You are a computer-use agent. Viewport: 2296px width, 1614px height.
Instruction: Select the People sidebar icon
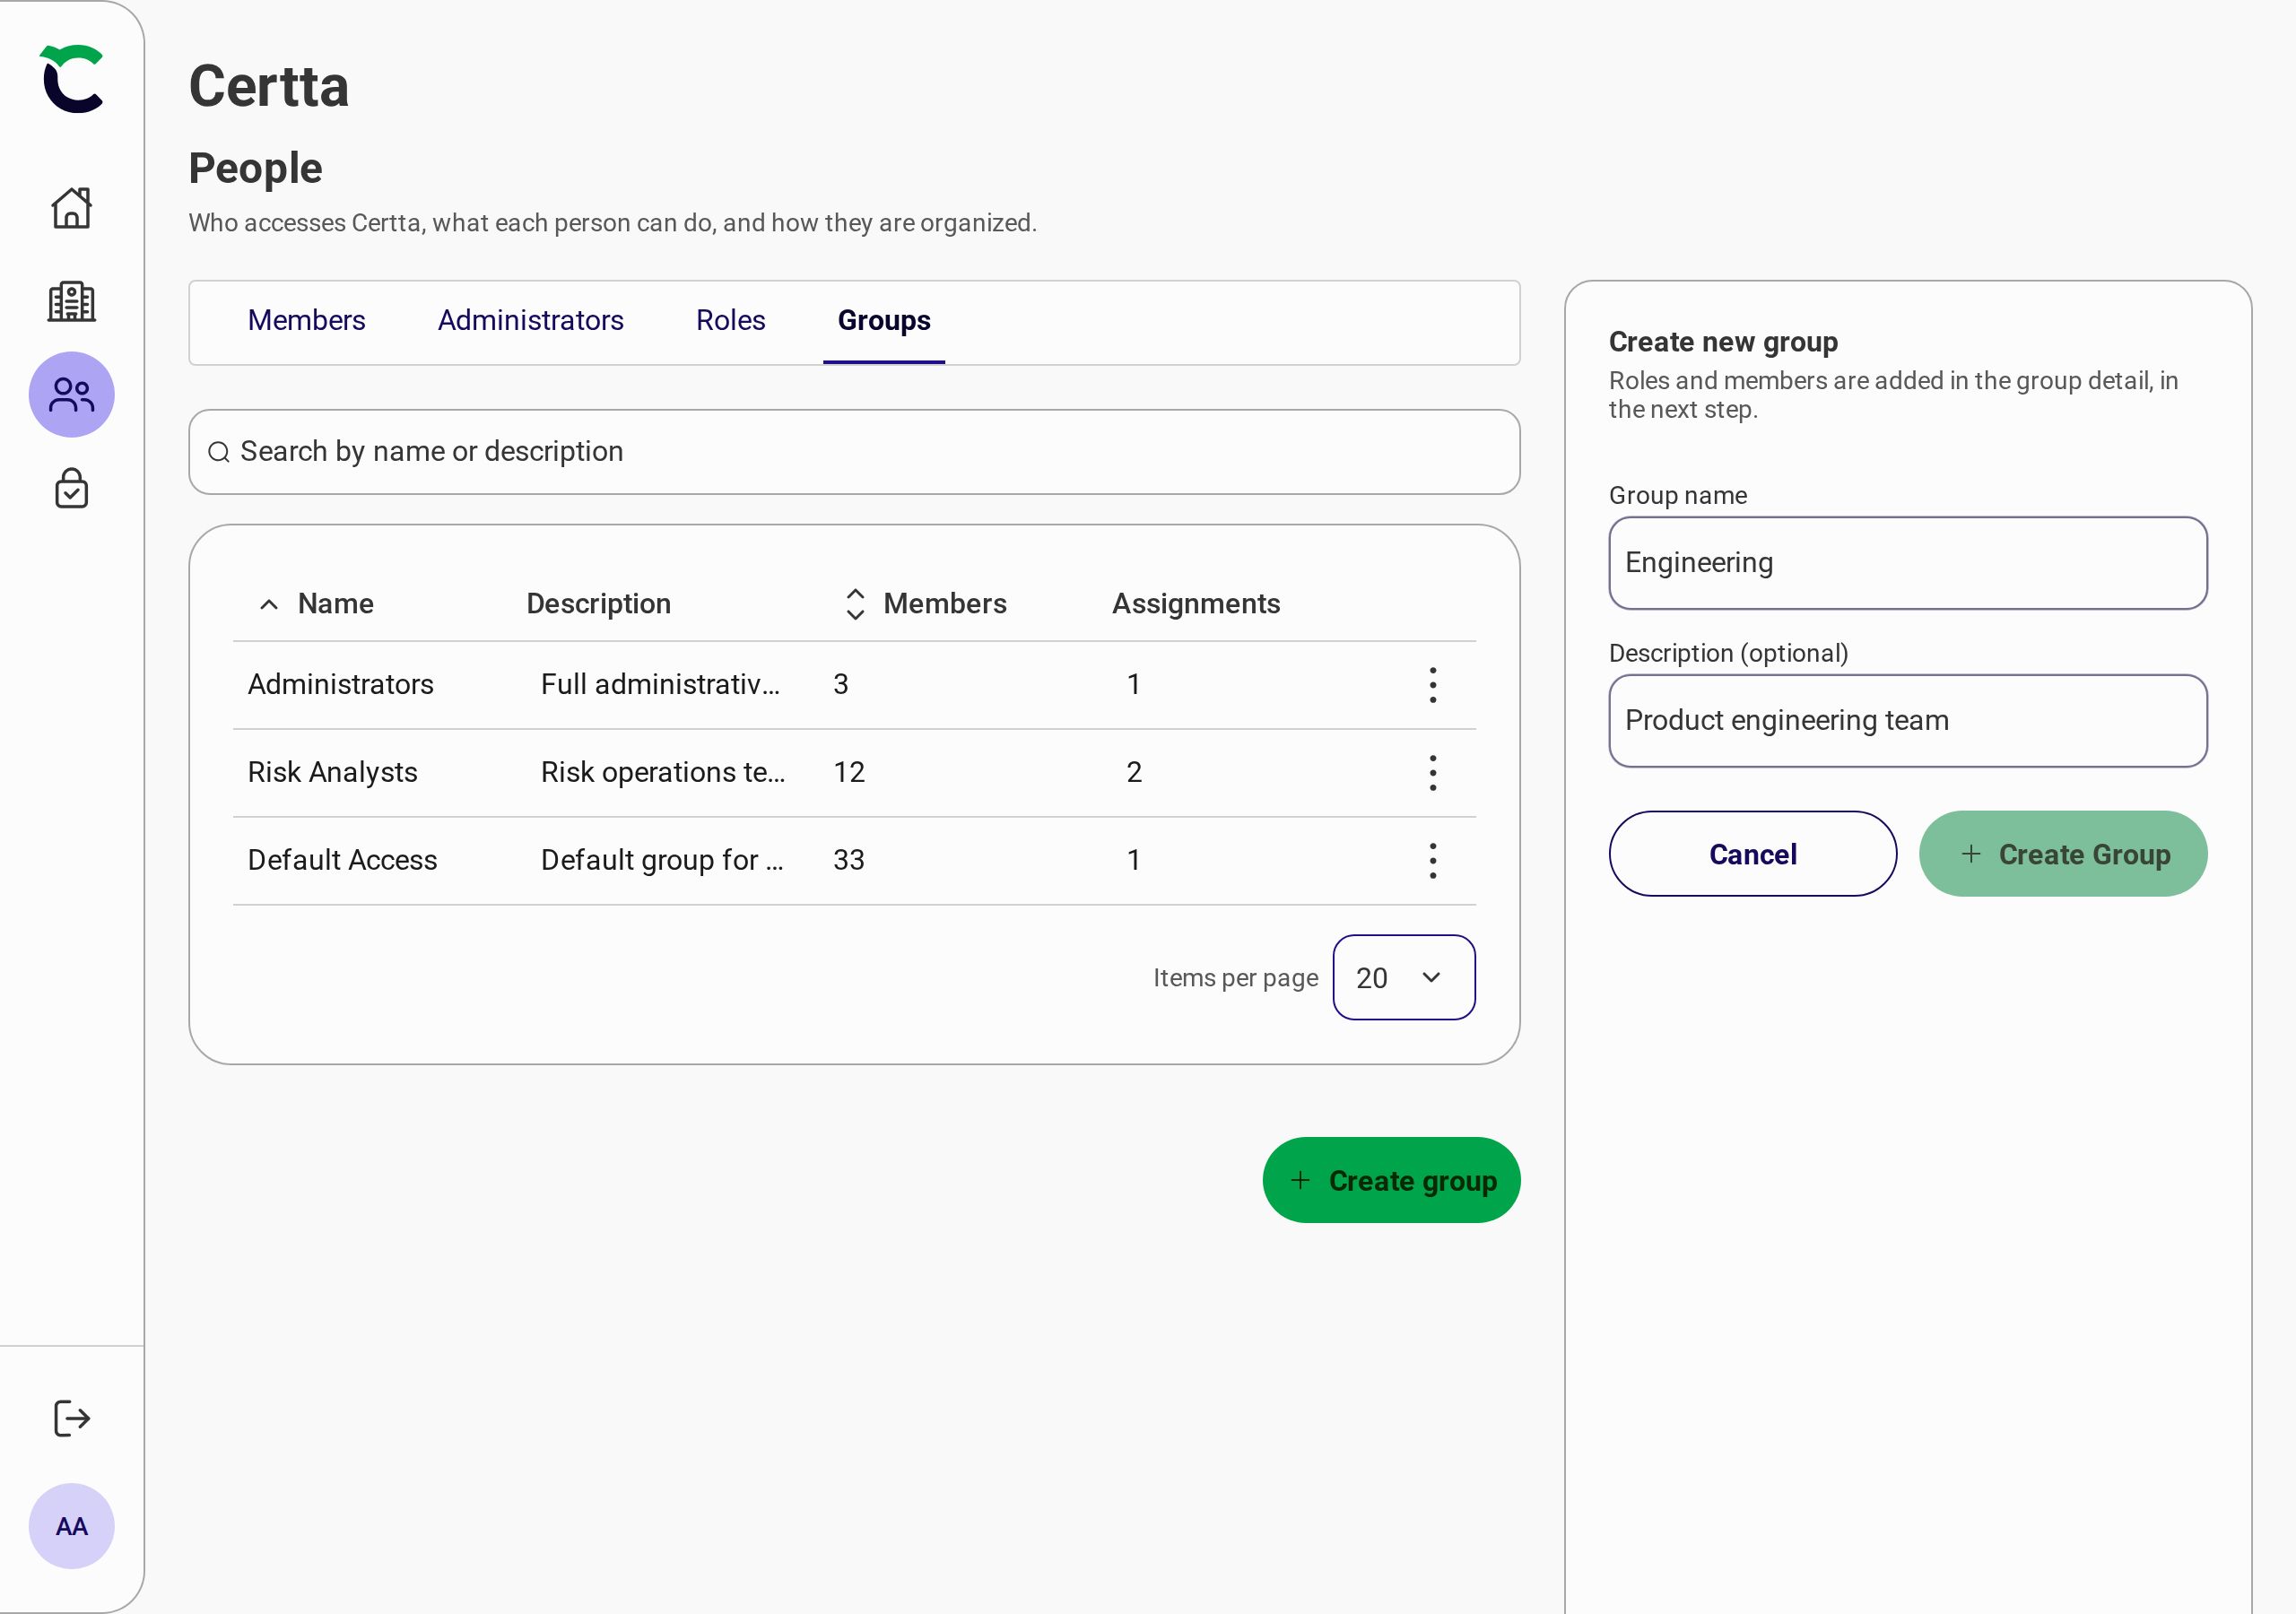tap(71, 394)
